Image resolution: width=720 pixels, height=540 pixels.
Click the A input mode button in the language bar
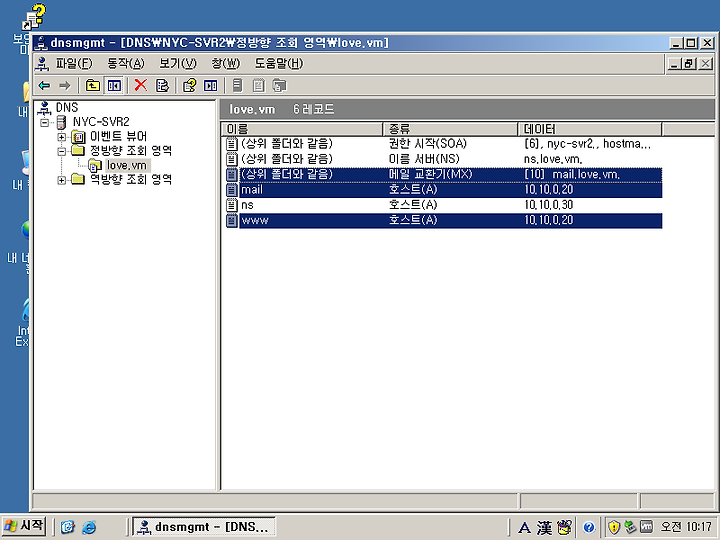click(524, 528)
